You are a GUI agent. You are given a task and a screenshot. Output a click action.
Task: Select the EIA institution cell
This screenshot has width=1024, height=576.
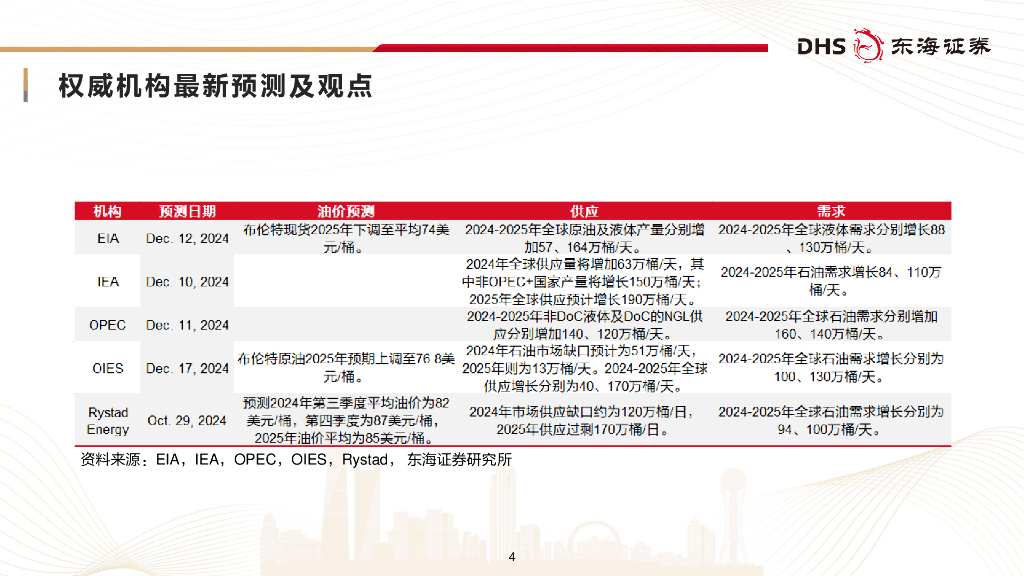108,238
